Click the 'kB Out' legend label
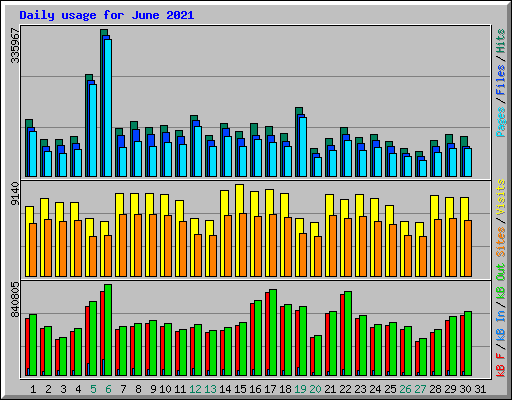Screen dimensions: 512x400 (500, 282)
